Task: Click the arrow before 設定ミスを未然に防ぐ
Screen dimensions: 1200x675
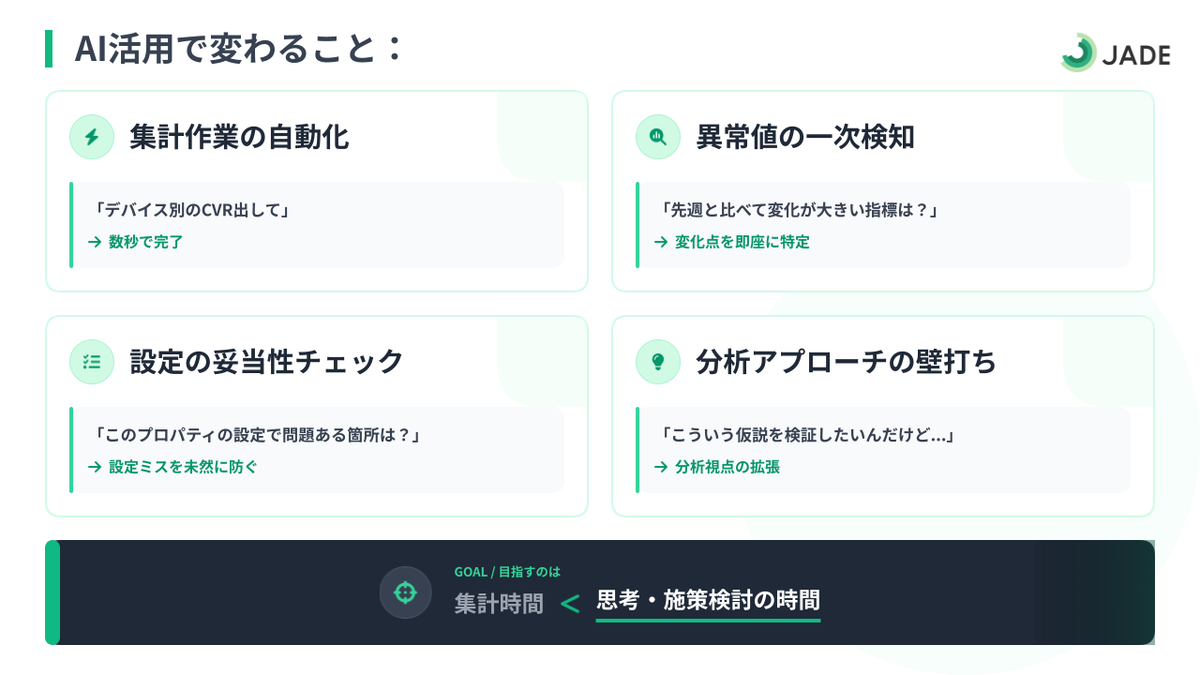Action: pos(95,467)
